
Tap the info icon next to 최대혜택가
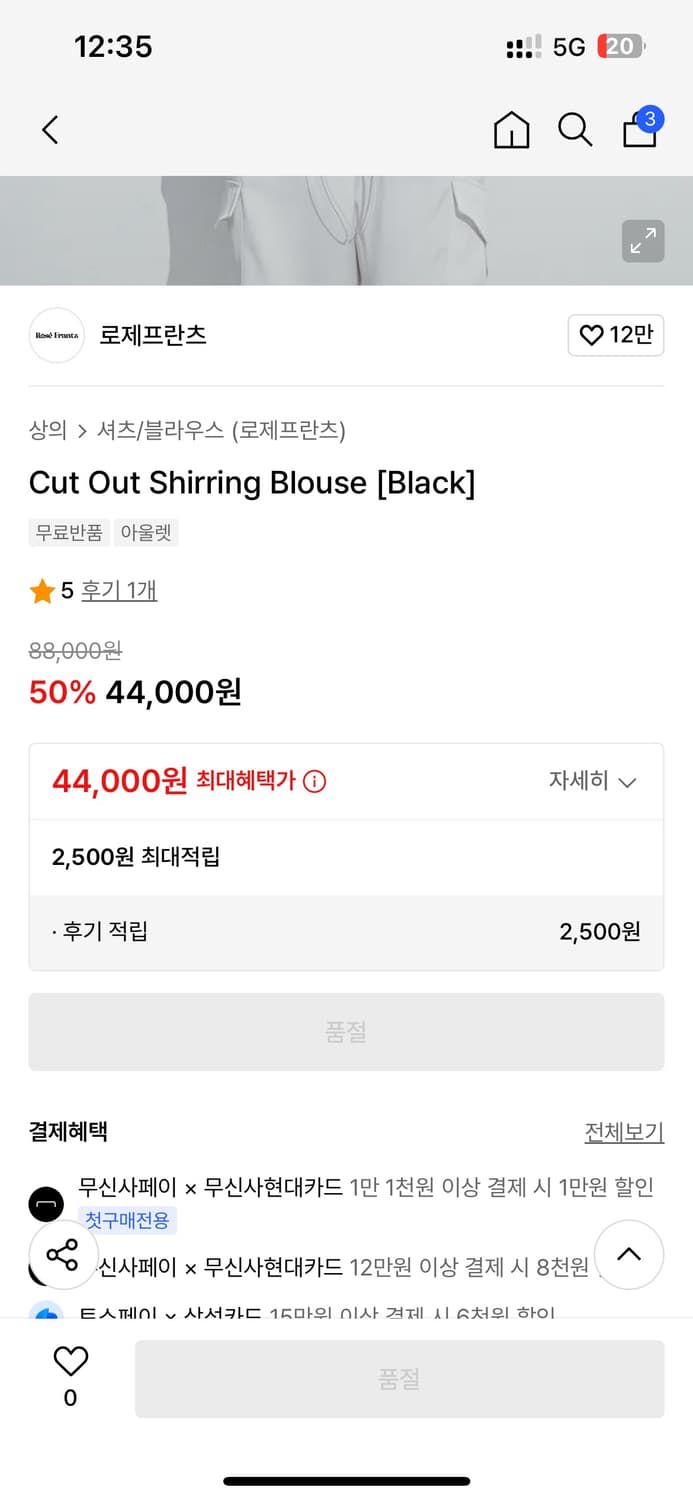(314, 781)
